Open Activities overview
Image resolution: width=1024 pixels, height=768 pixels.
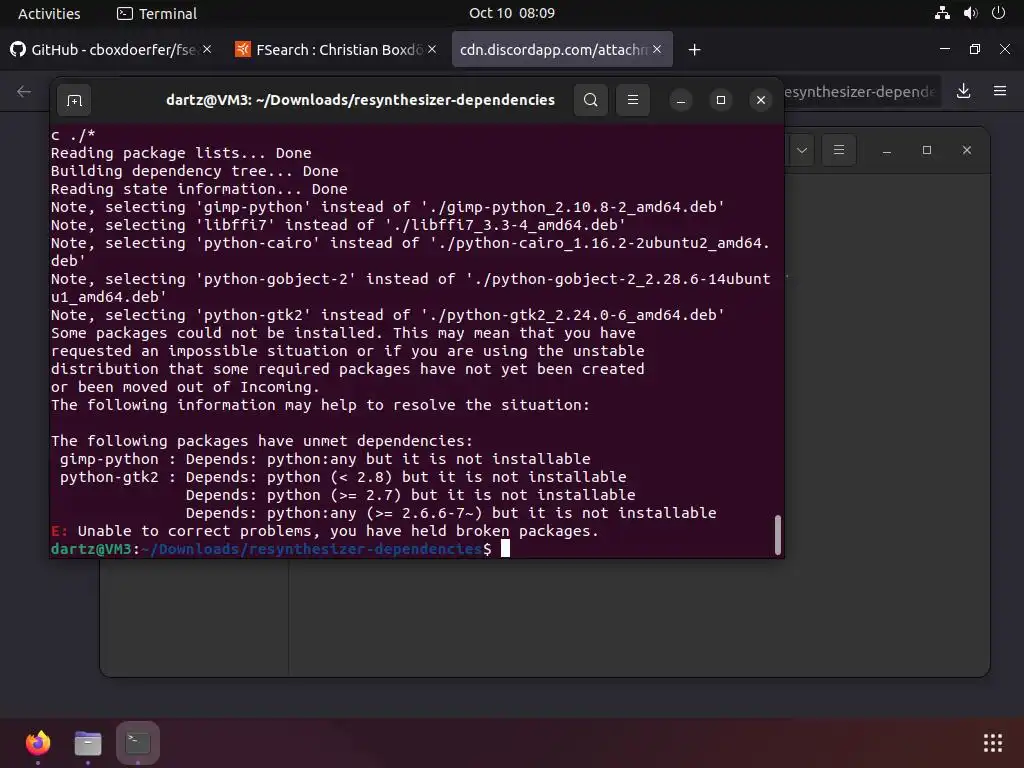pyautogui.click(x=49, y=13)
